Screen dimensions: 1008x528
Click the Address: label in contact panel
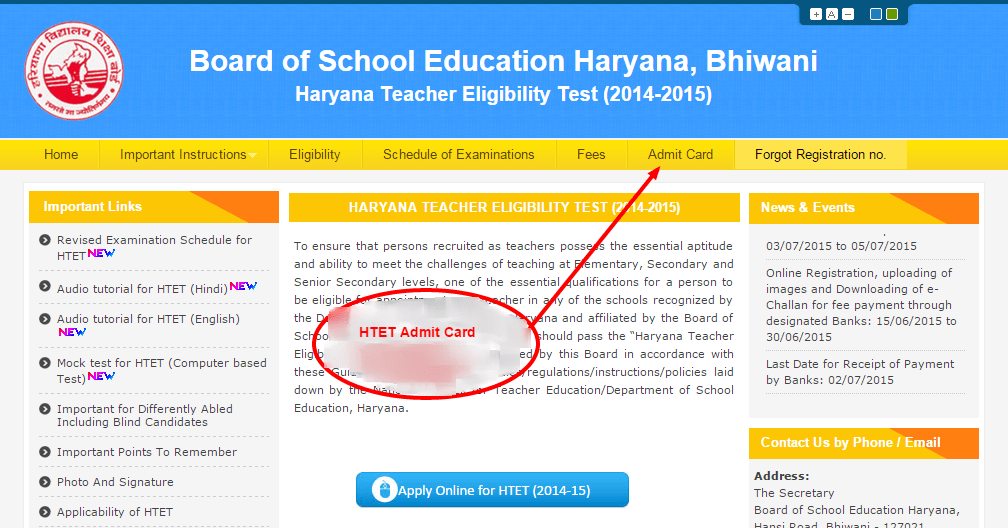coord(781,477)
